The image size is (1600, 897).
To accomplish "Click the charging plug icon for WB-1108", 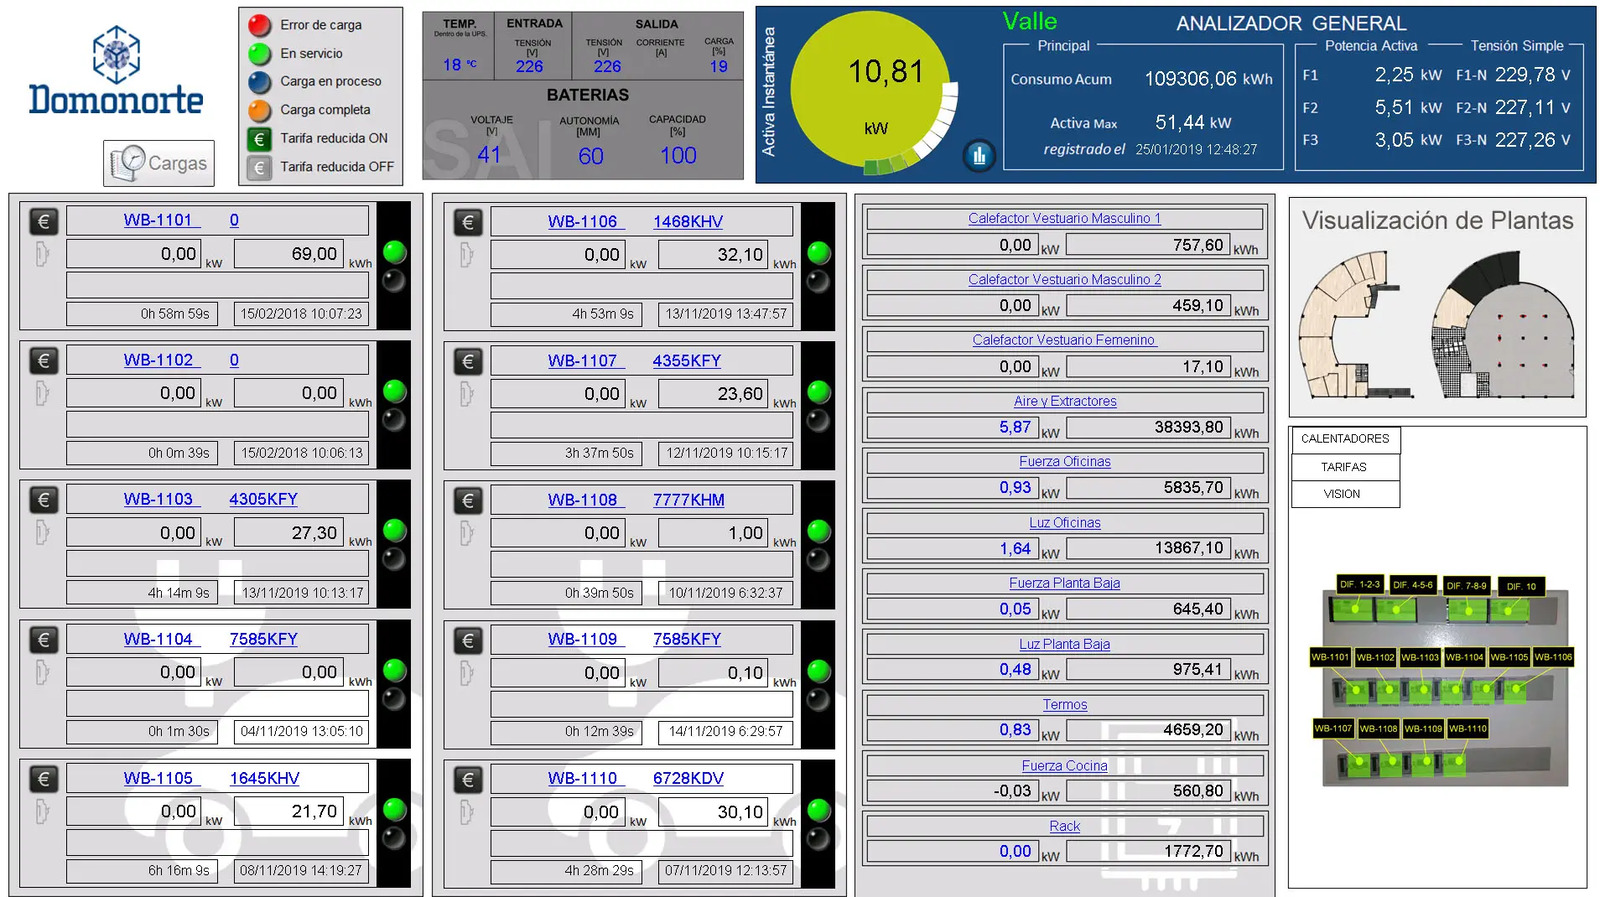I will point(466,533).
